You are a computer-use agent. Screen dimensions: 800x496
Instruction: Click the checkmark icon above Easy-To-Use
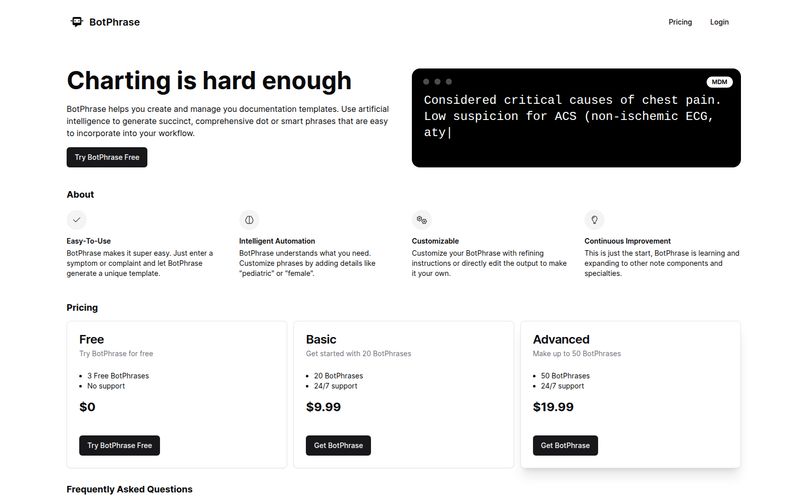77,220
